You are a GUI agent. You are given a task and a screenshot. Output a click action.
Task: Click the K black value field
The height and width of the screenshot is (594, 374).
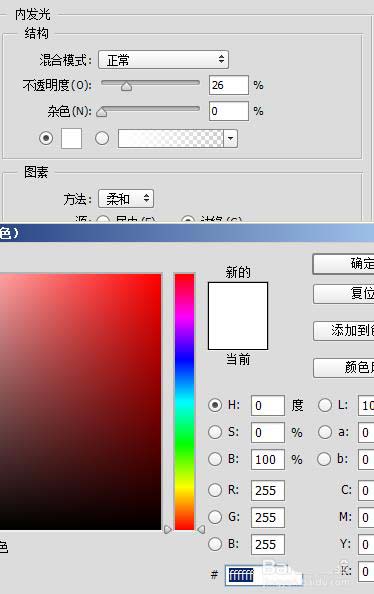click(366, 571)
